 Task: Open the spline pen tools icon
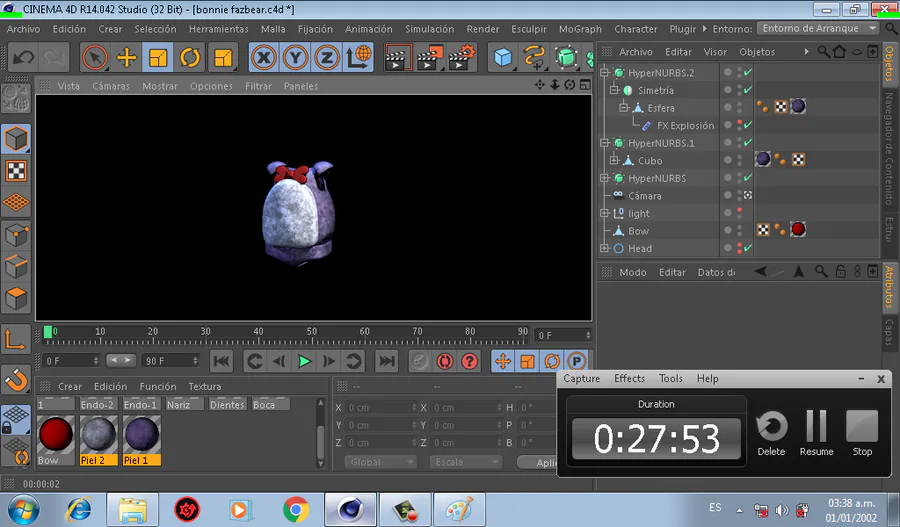pyautogui.click(x=534, y=57)
